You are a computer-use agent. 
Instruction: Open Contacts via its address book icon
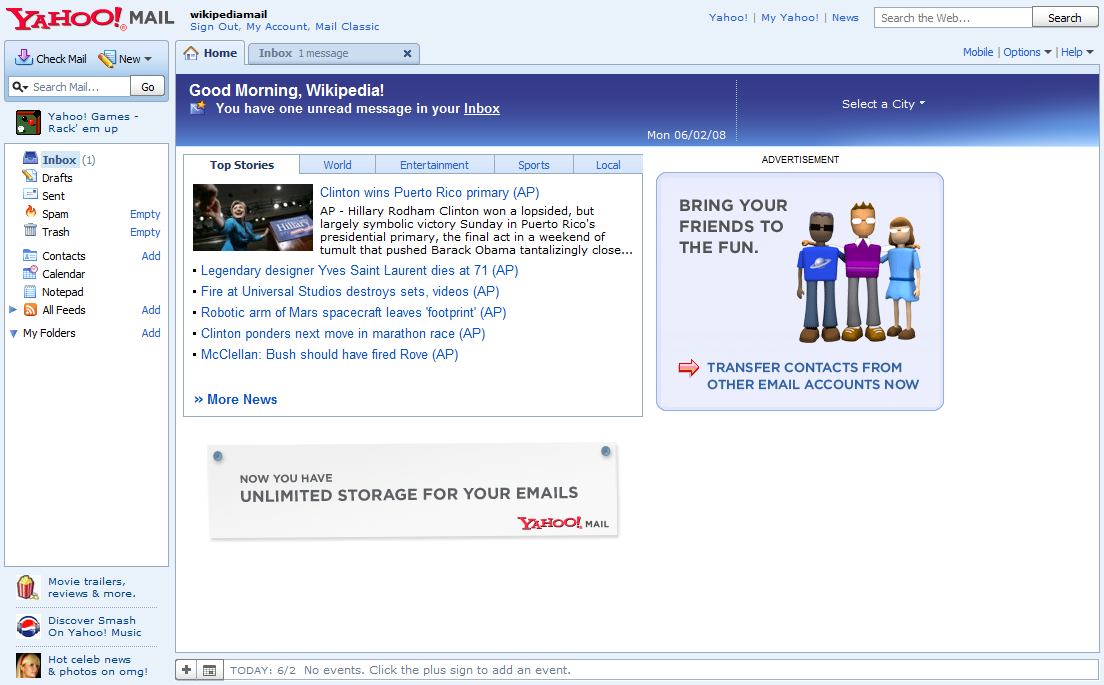click(x=30, y=256)
